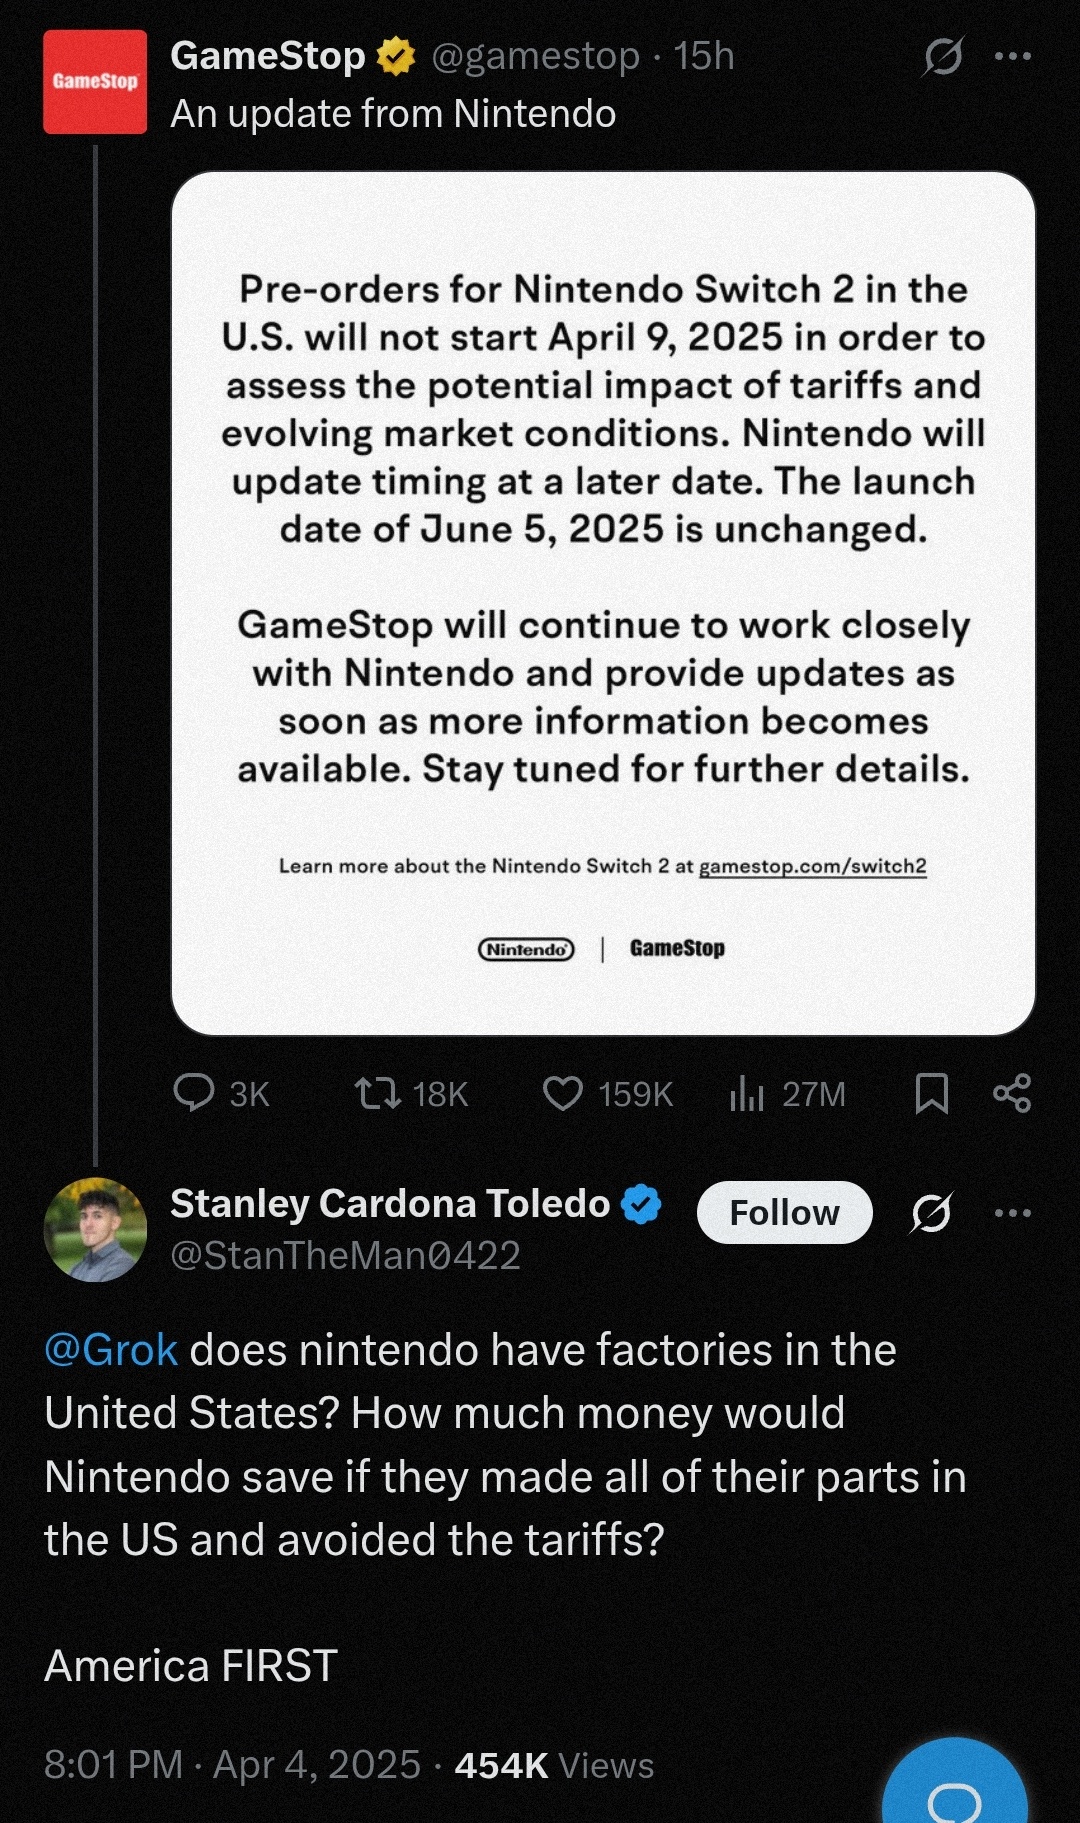Open the @Grok mention link

click(111, 1350)
